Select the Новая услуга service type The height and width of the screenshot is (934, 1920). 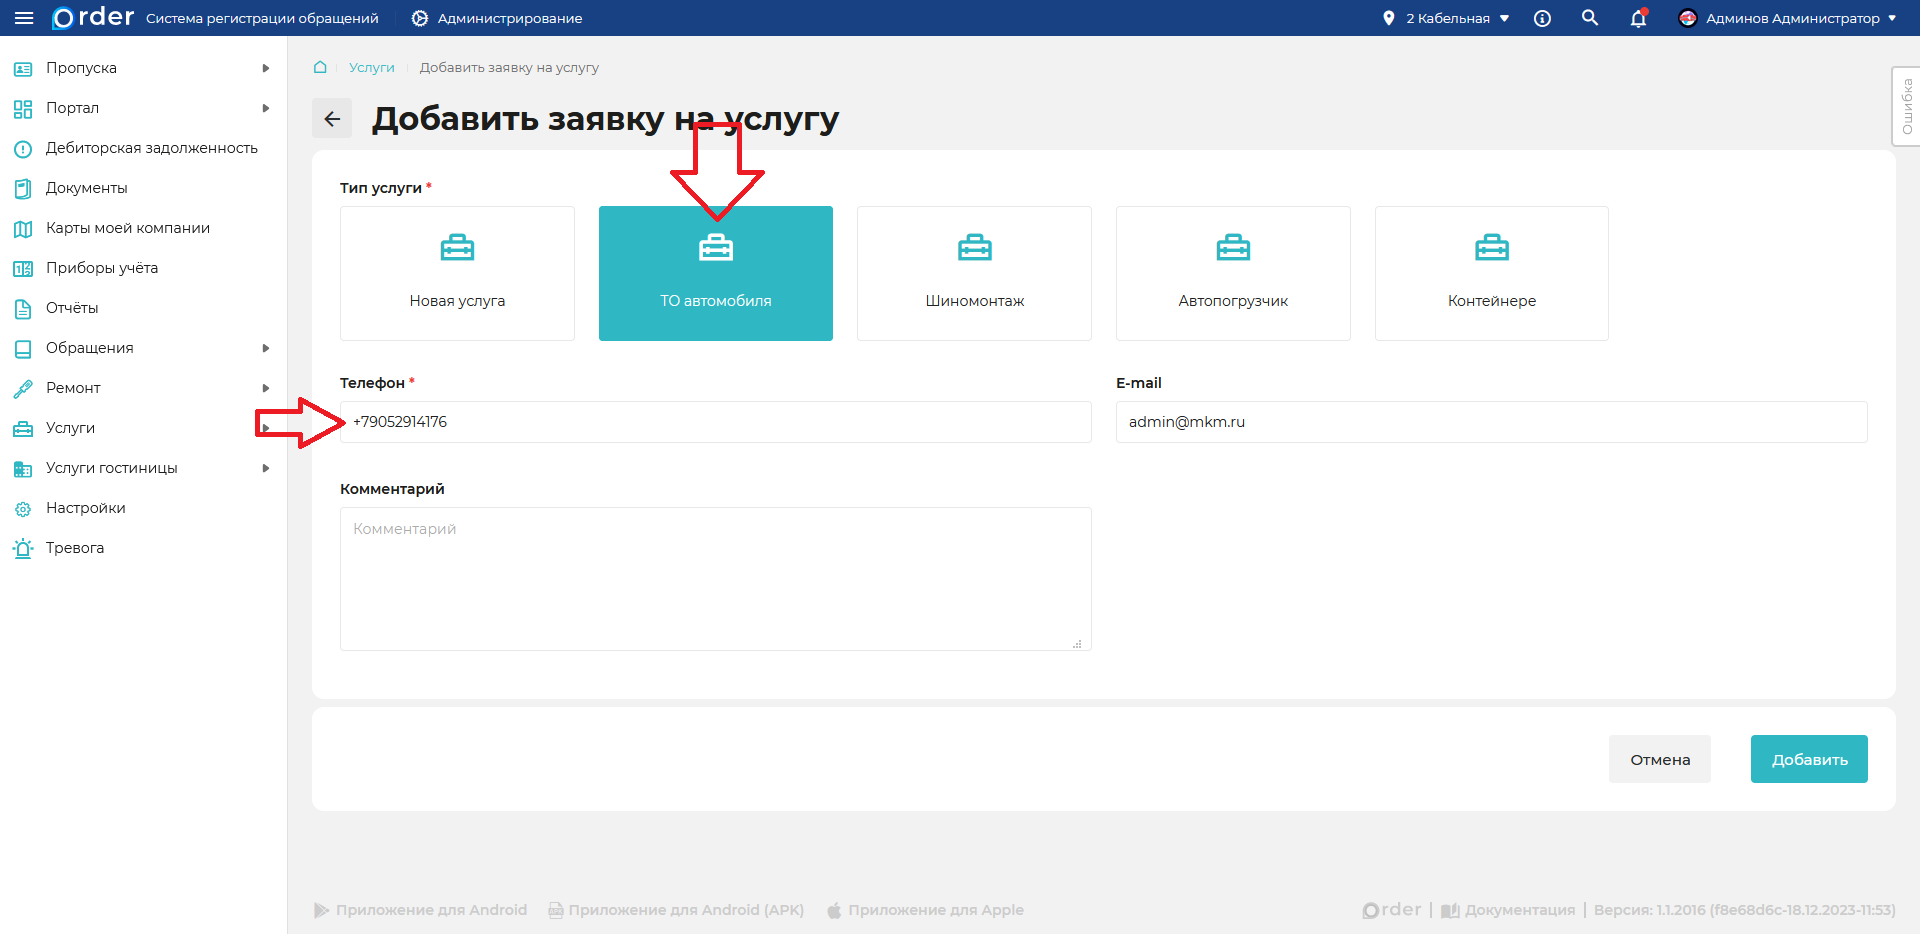point(456,273)
